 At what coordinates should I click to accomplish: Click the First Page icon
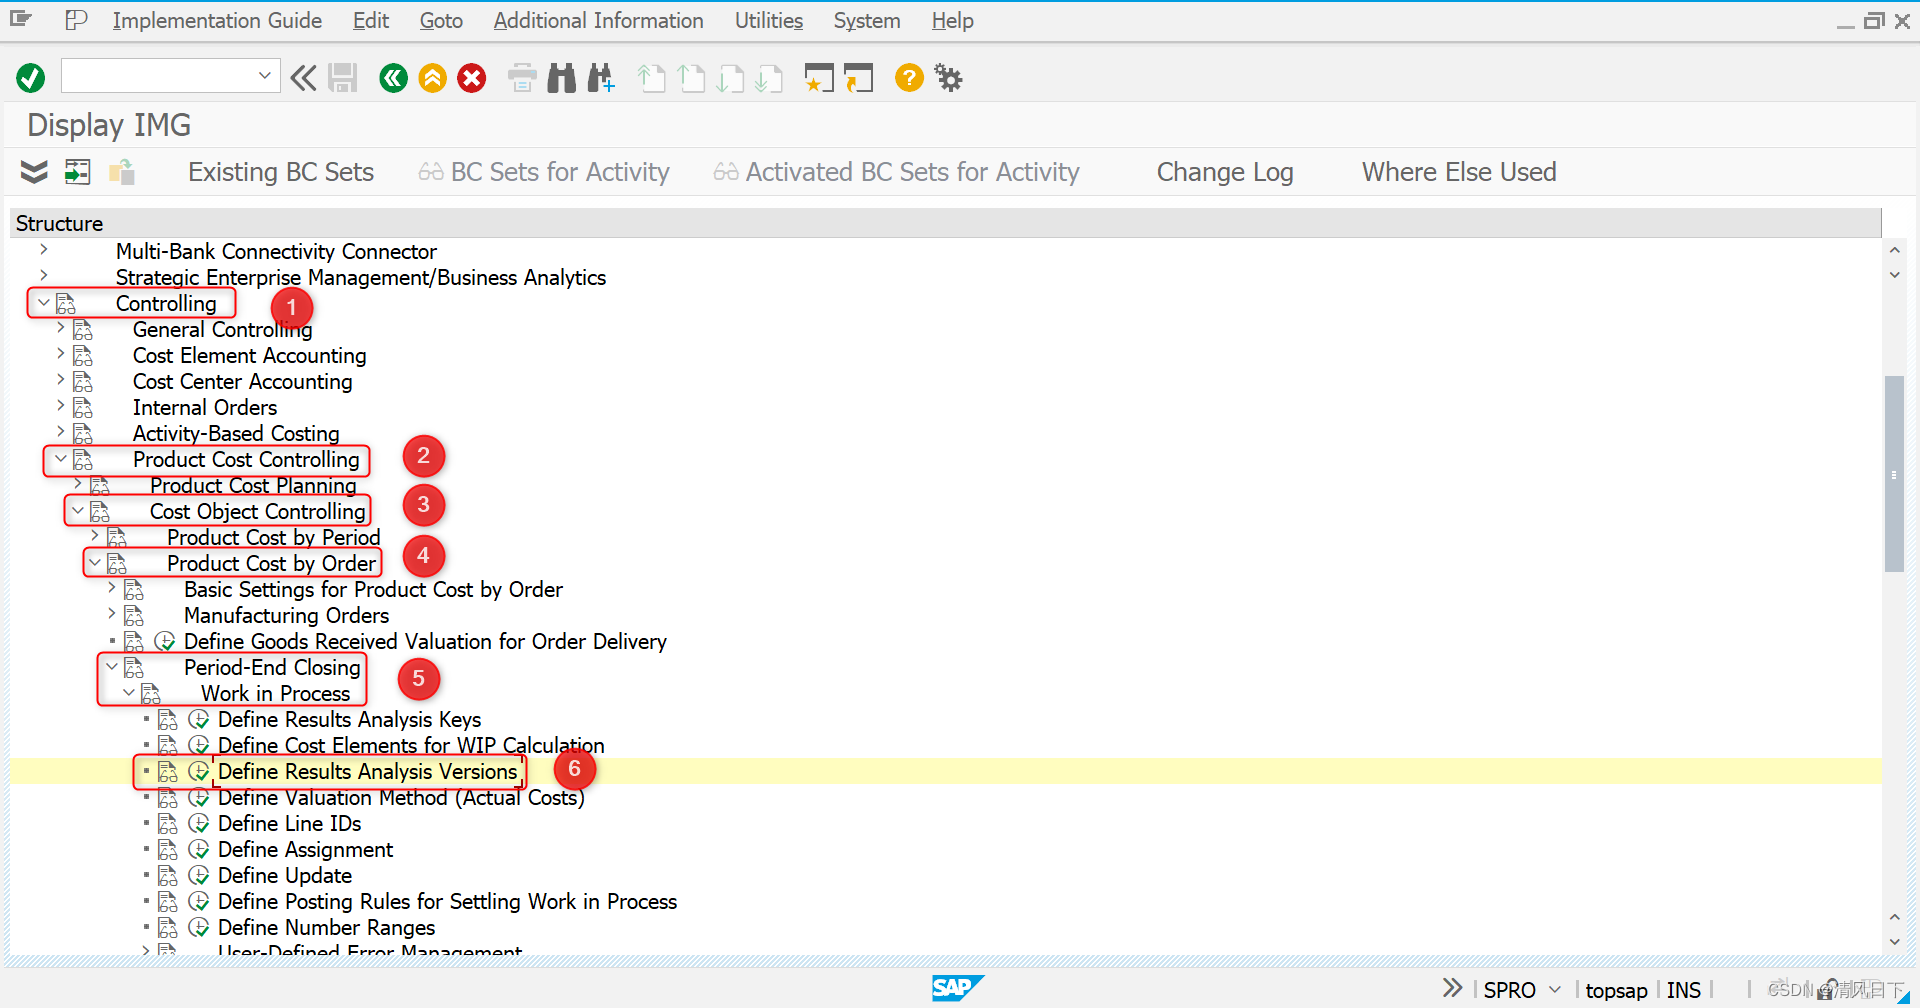(652, 77)
